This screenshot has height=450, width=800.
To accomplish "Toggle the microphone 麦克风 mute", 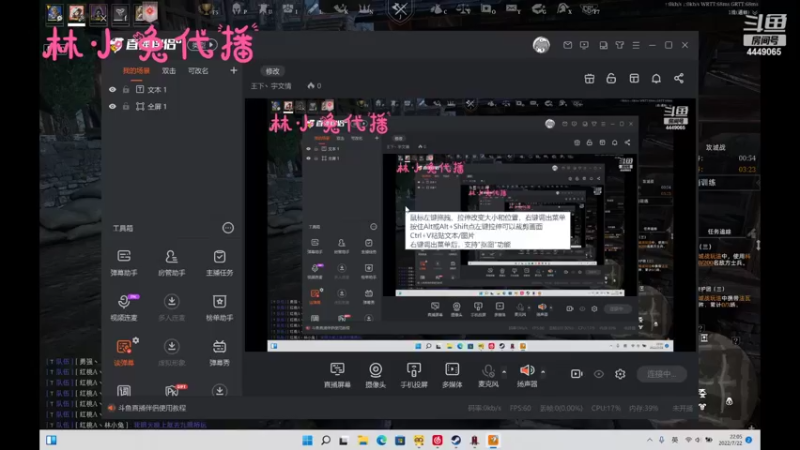I will (x=488, y=375).
